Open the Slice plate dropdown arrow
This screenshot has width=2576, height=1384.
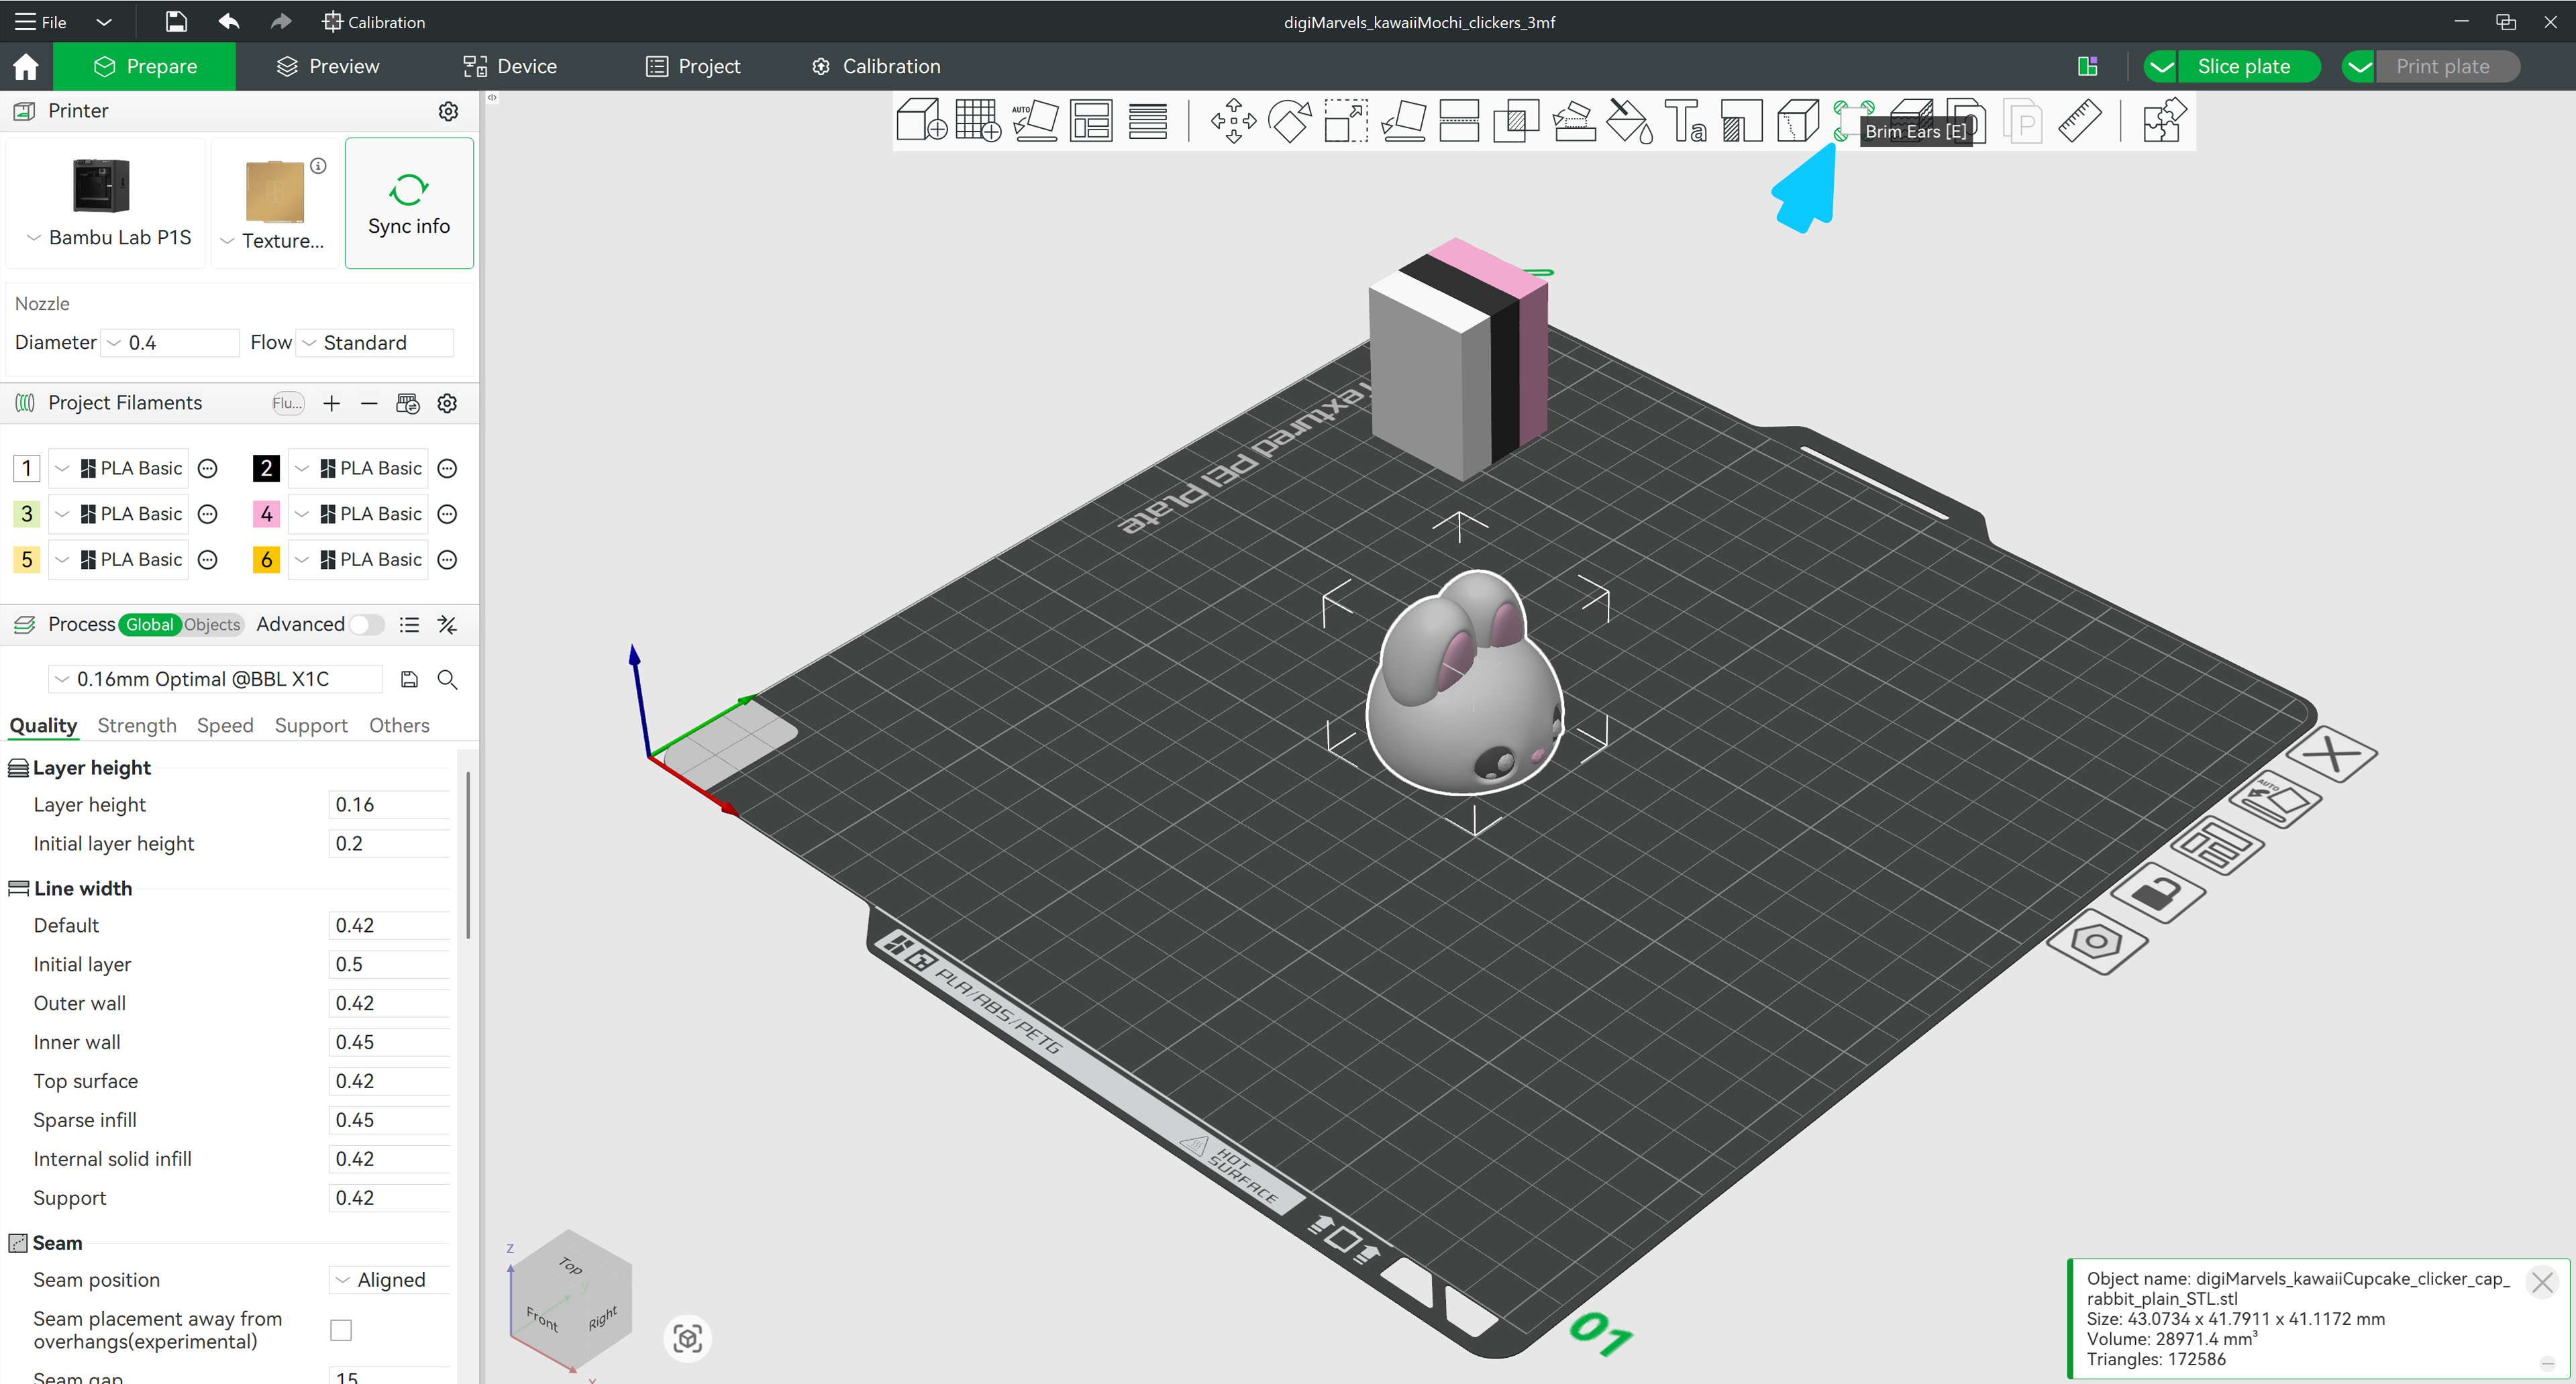2160,66
